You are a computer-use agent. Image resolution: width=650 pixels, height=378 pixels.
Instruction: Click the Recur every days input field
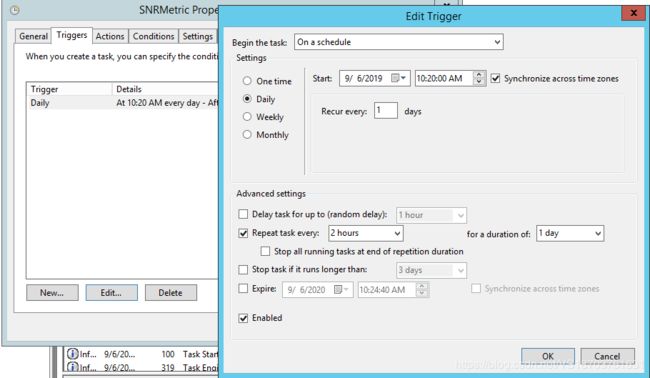coord(386,111)
